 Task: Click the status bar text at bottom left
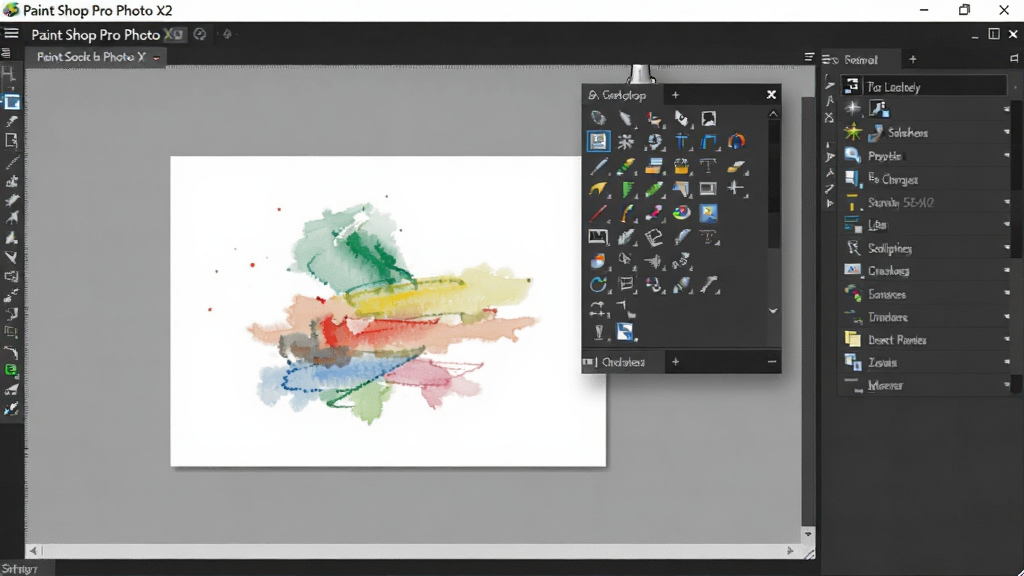19,569
